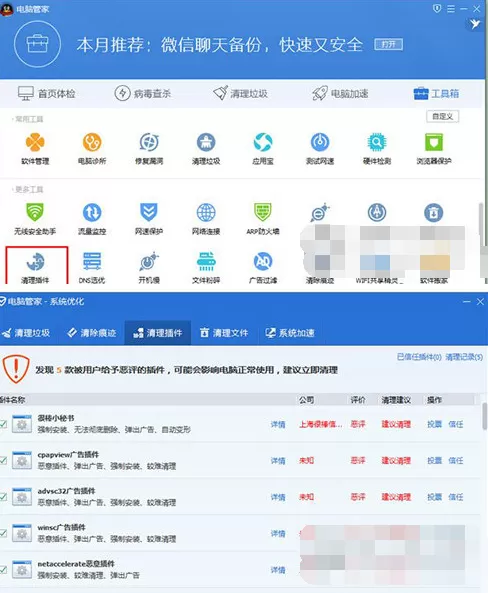Click 信任 for the cpapview plugin
This screenshot has width=488, height=593.
[456, 461]
